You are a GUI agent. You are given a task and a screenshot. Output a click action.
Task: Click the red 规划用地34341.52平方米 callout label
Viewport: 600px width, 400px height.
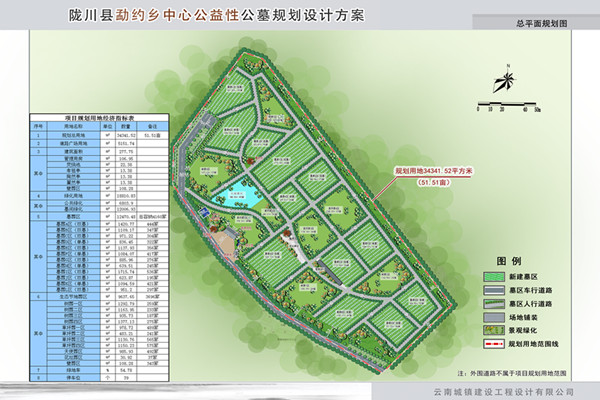pyautogui.click(x=433, y=172)
